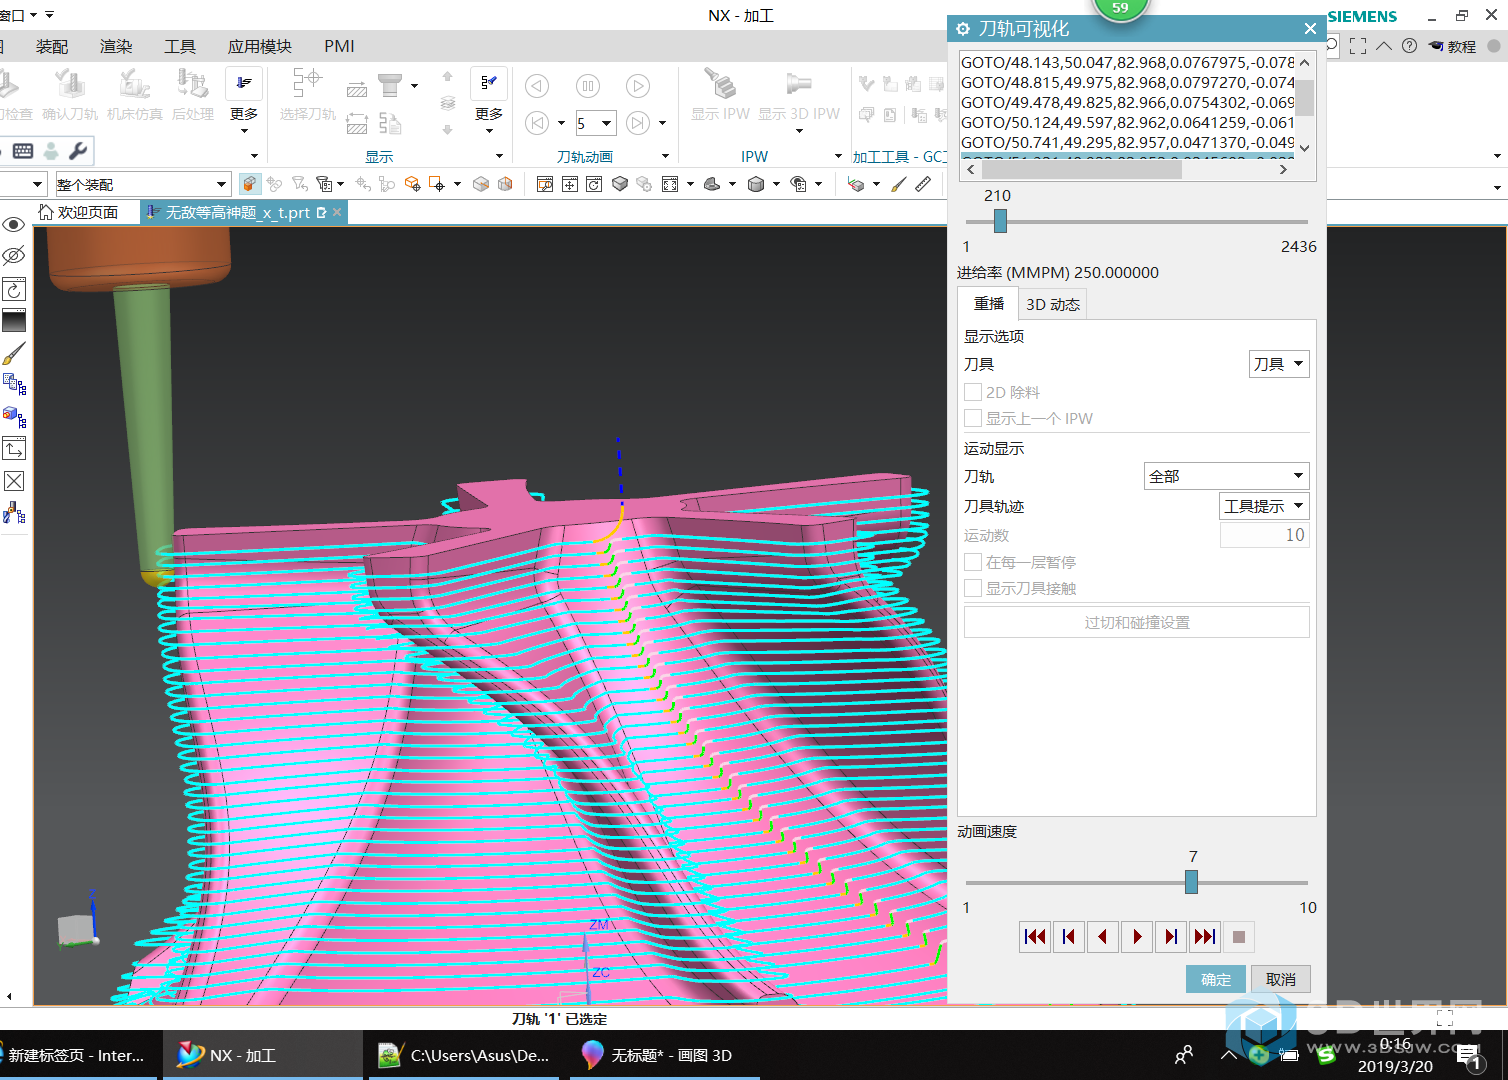This screenshot has width=1508, height=1080.
Task: Click the brush icon in left sidebar
Action: (14, 353)
